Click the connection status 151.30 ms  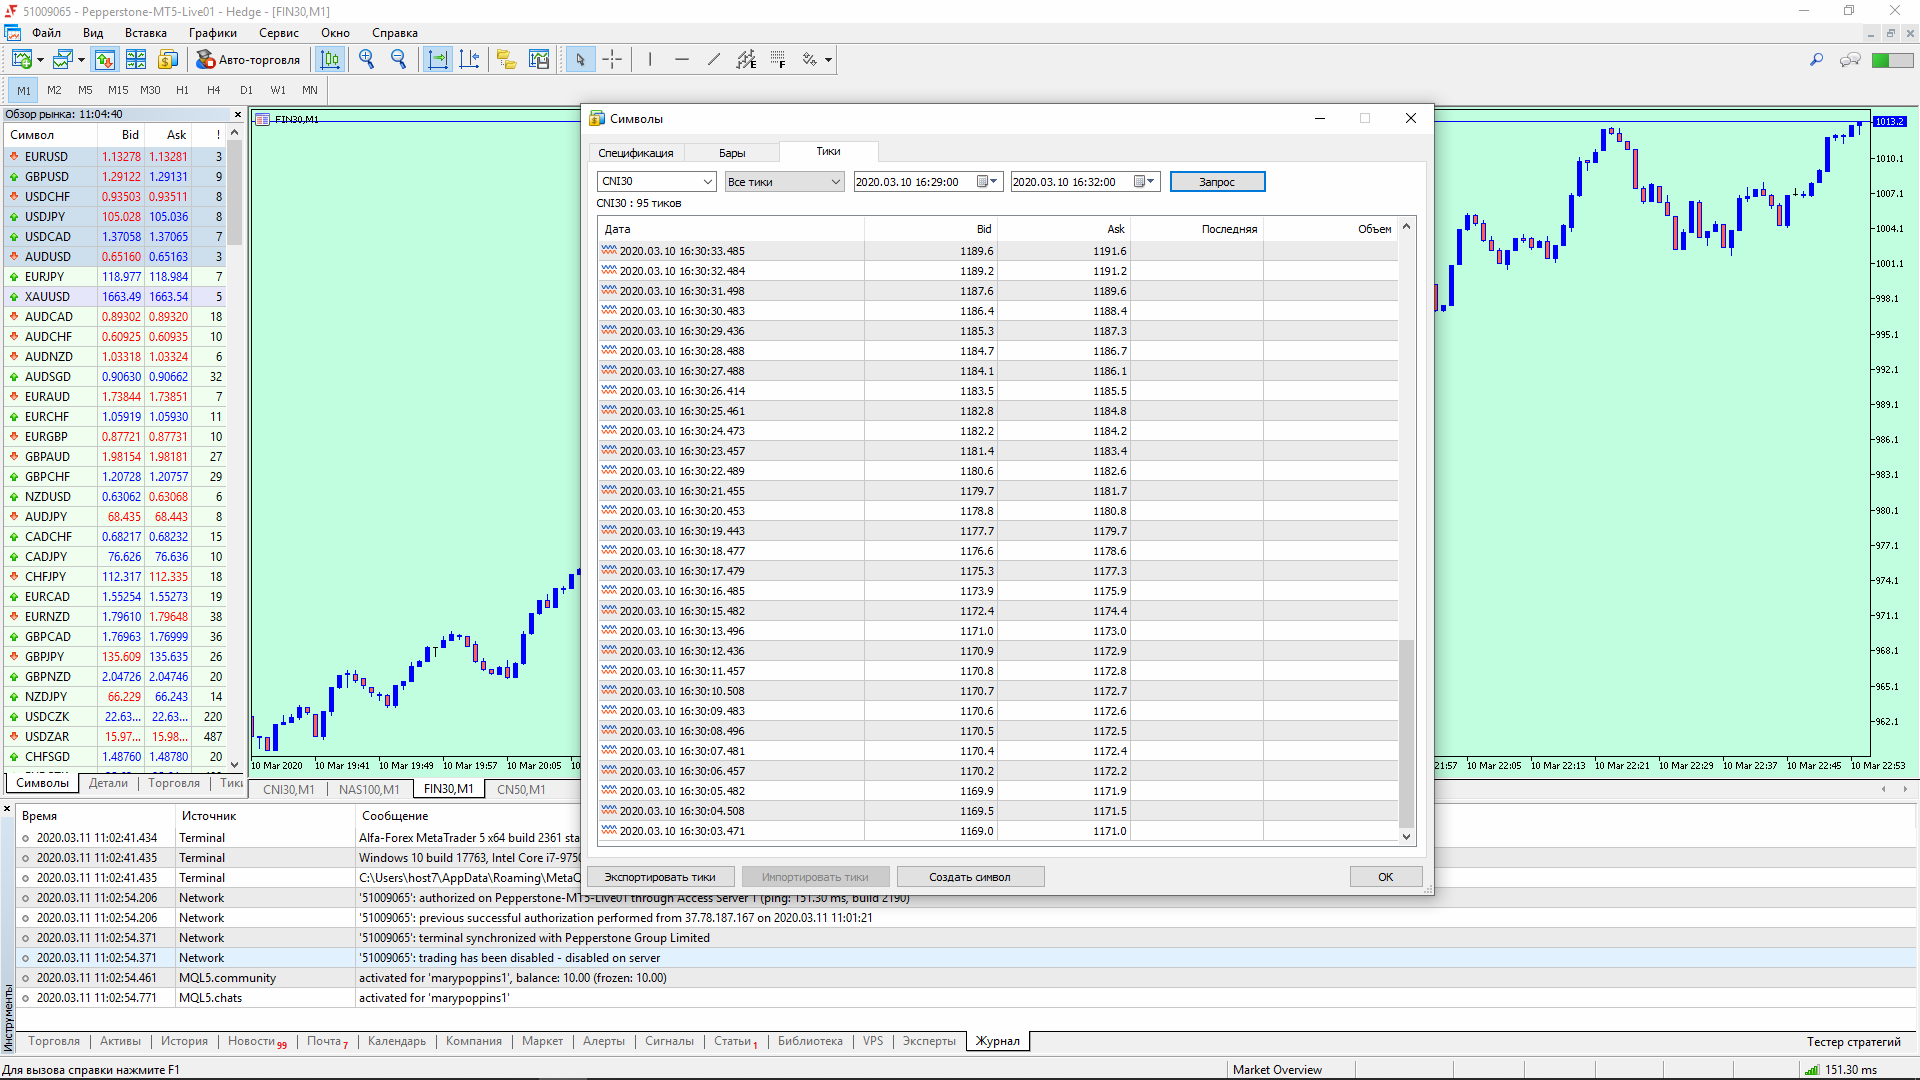[1842, 1069]
